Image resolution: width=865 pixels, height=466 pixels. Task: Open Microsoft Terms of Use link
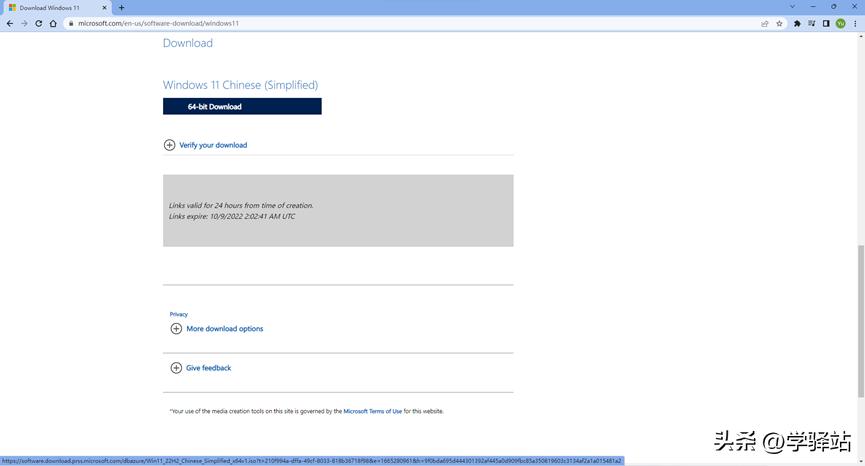pos(373,411)
